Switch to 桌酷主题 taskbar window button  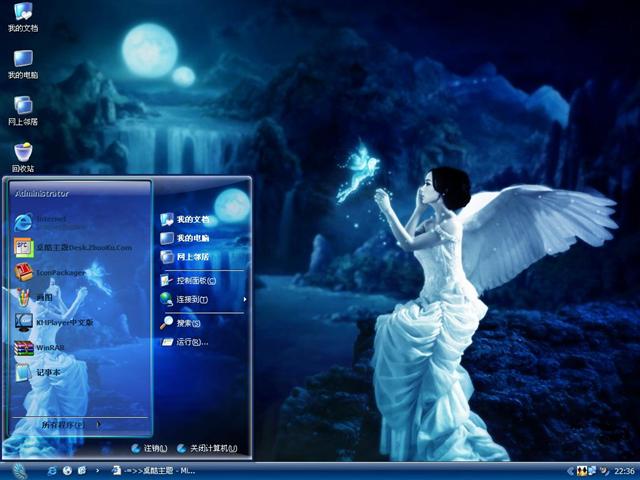click(153, 471)
